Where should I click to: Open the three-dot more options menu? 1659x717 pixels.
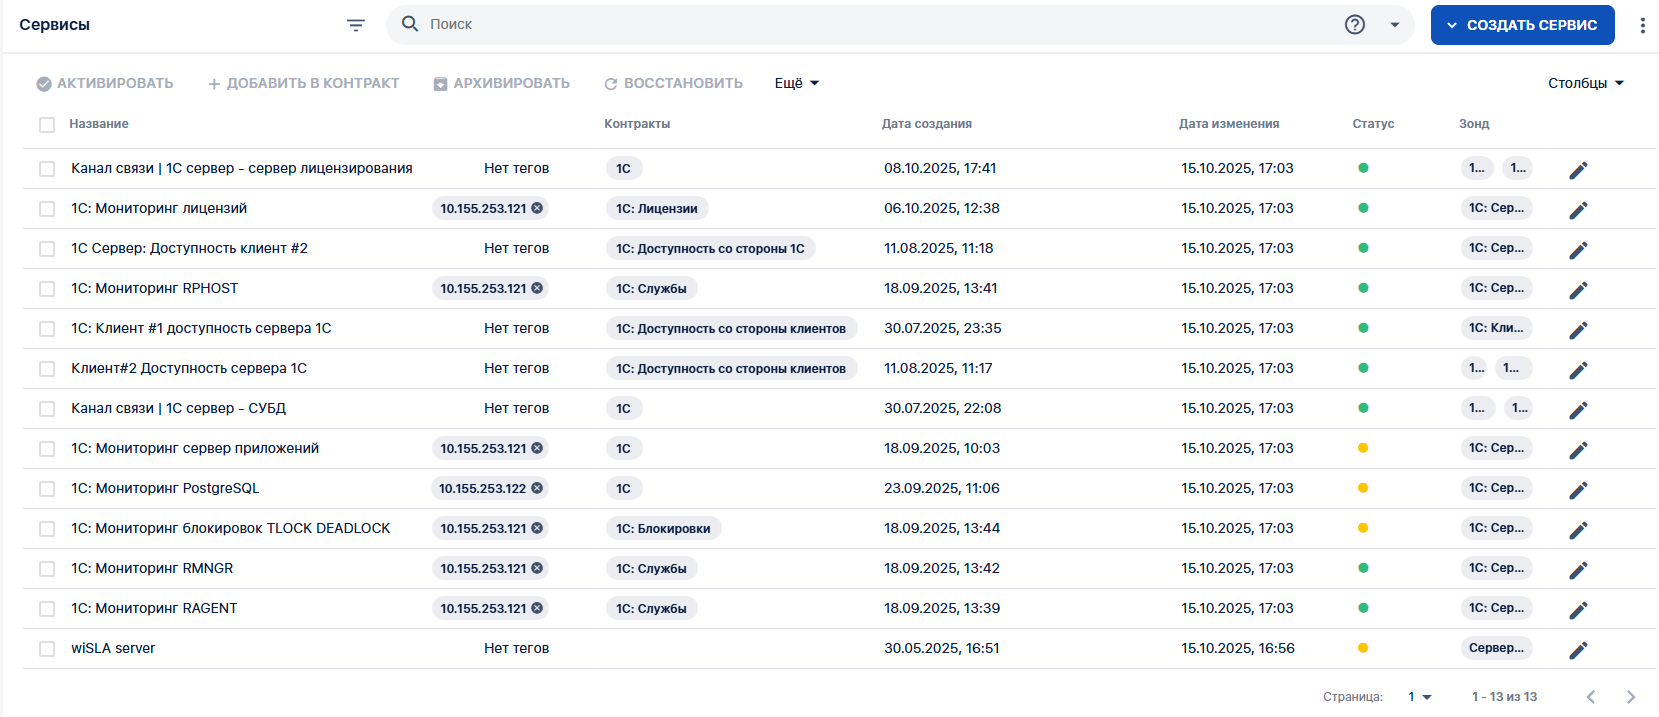pyautogui.click(x=1642, y=25)
